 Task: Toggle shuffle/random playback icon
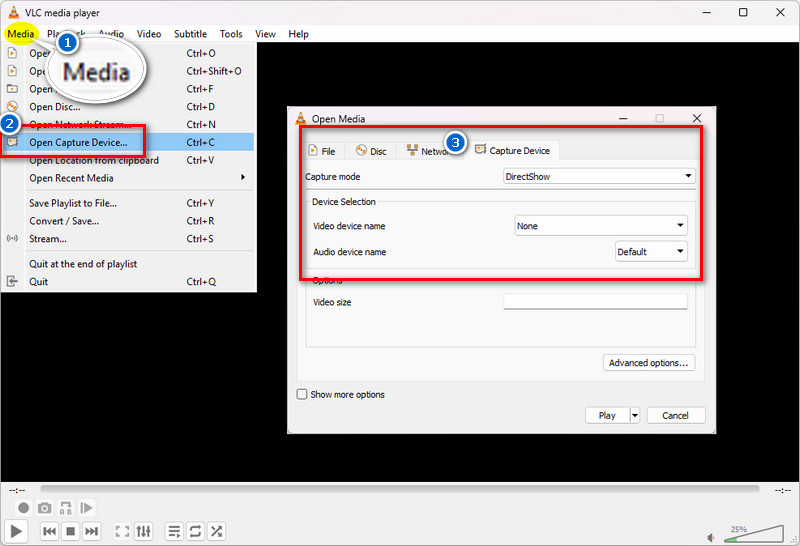[216, 531]
